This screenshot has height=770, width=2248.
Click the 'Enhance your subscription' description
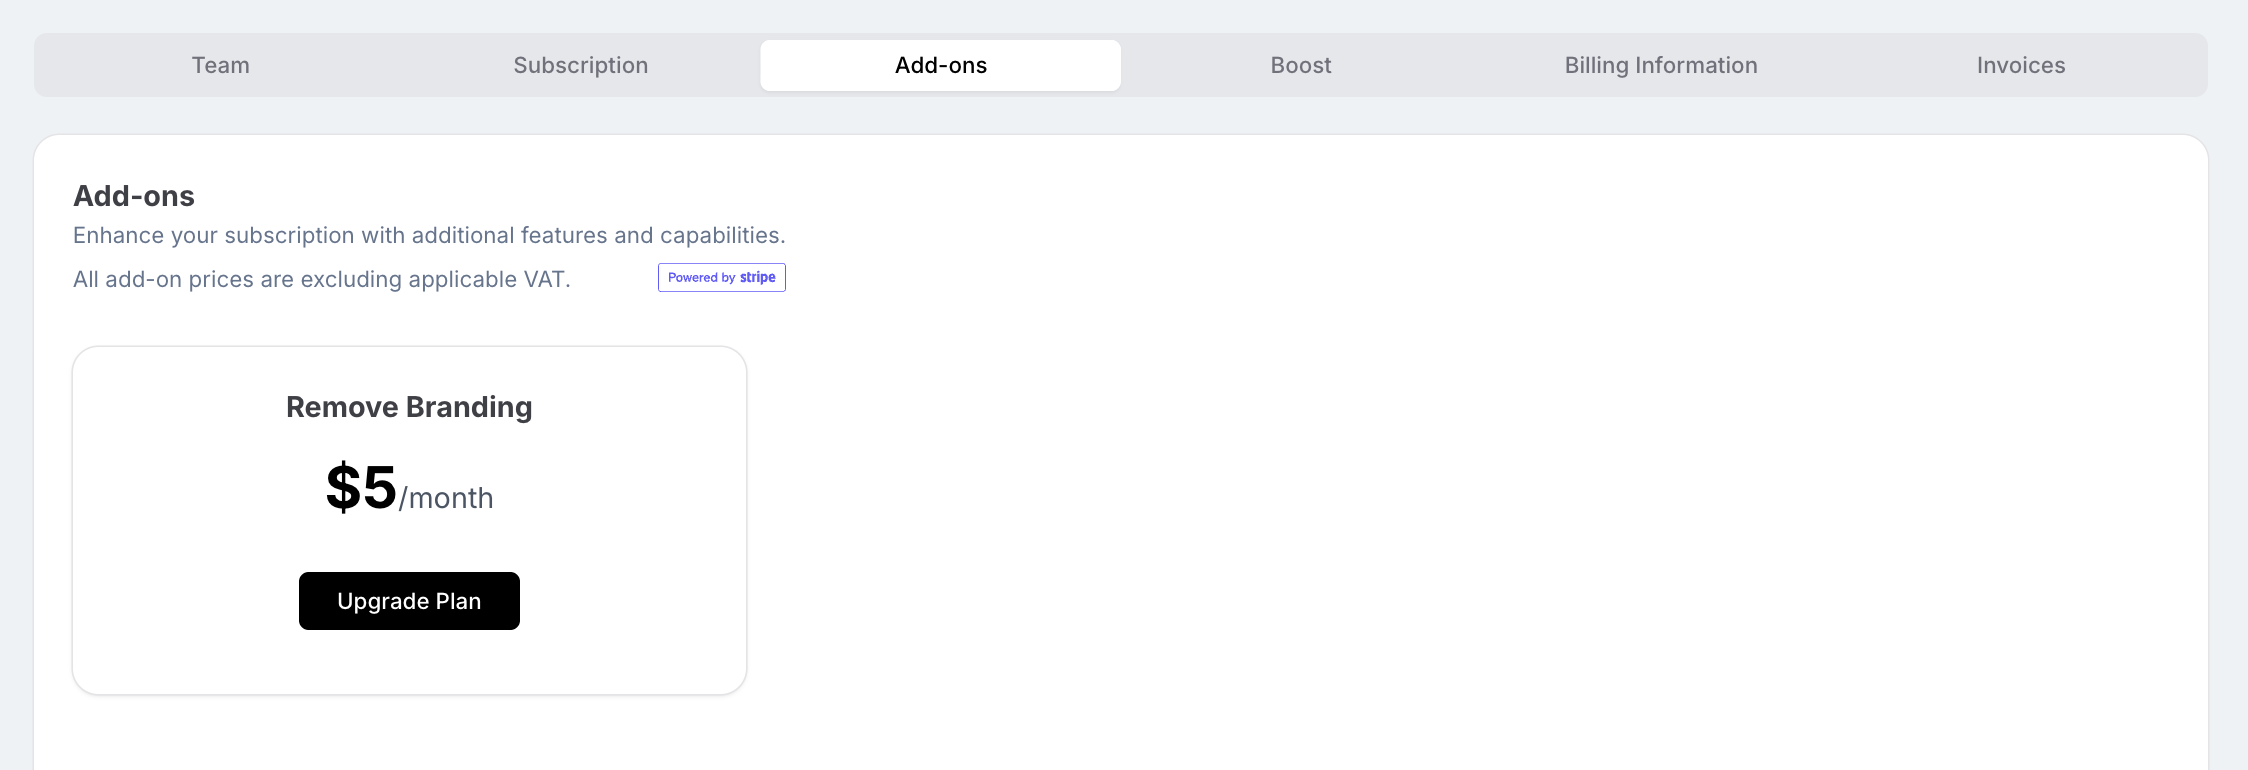tap(429, 235)
